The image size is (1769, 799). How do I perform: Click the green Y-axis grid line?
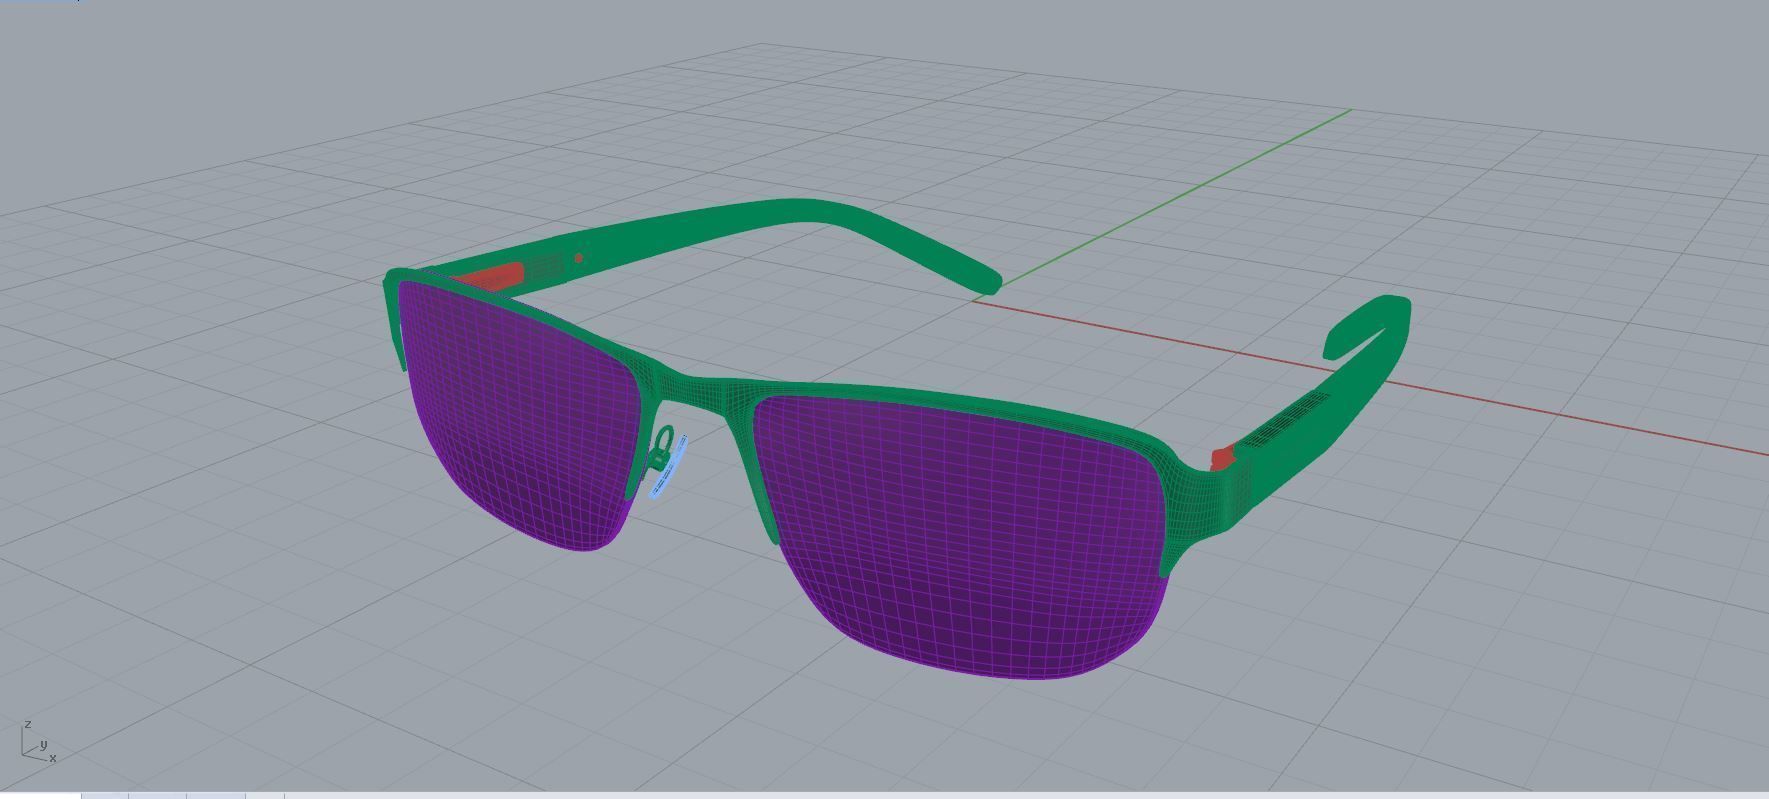coord(1175,198)
